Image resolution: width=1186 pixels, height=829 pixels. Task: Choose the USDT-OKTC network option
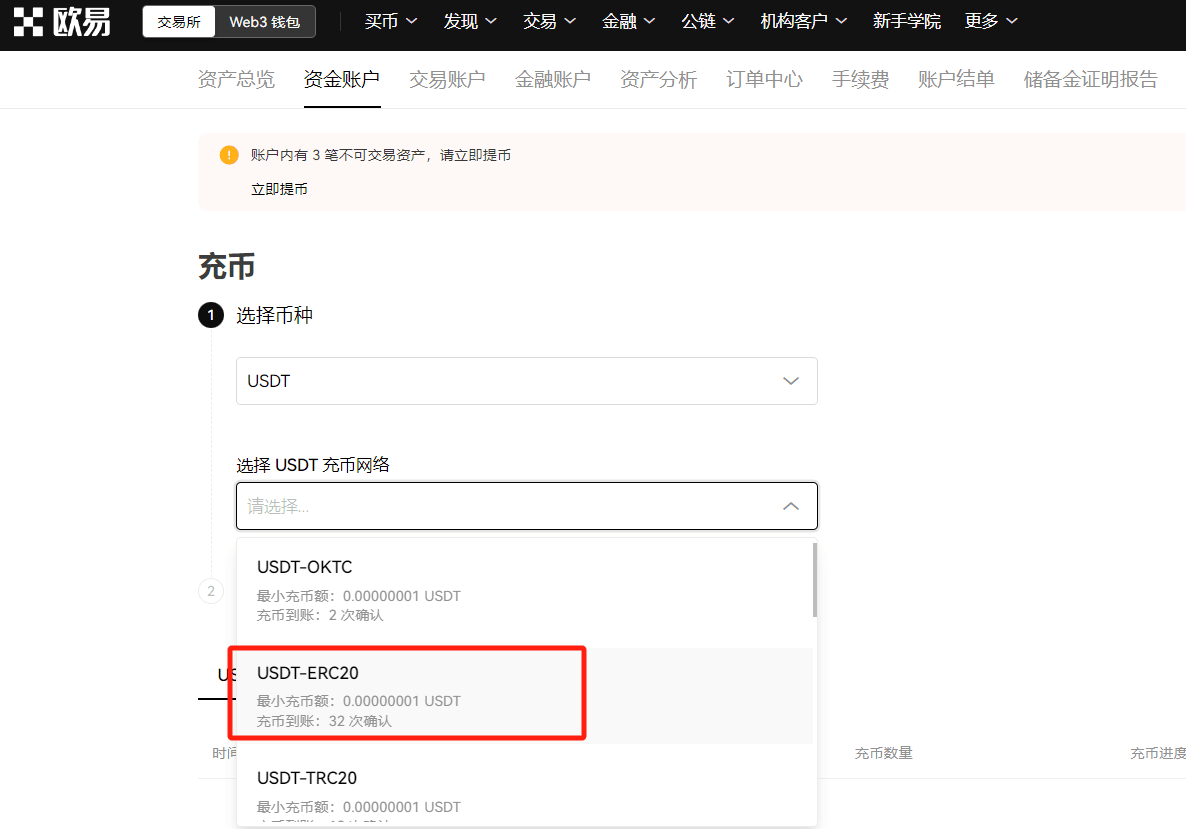525,591
